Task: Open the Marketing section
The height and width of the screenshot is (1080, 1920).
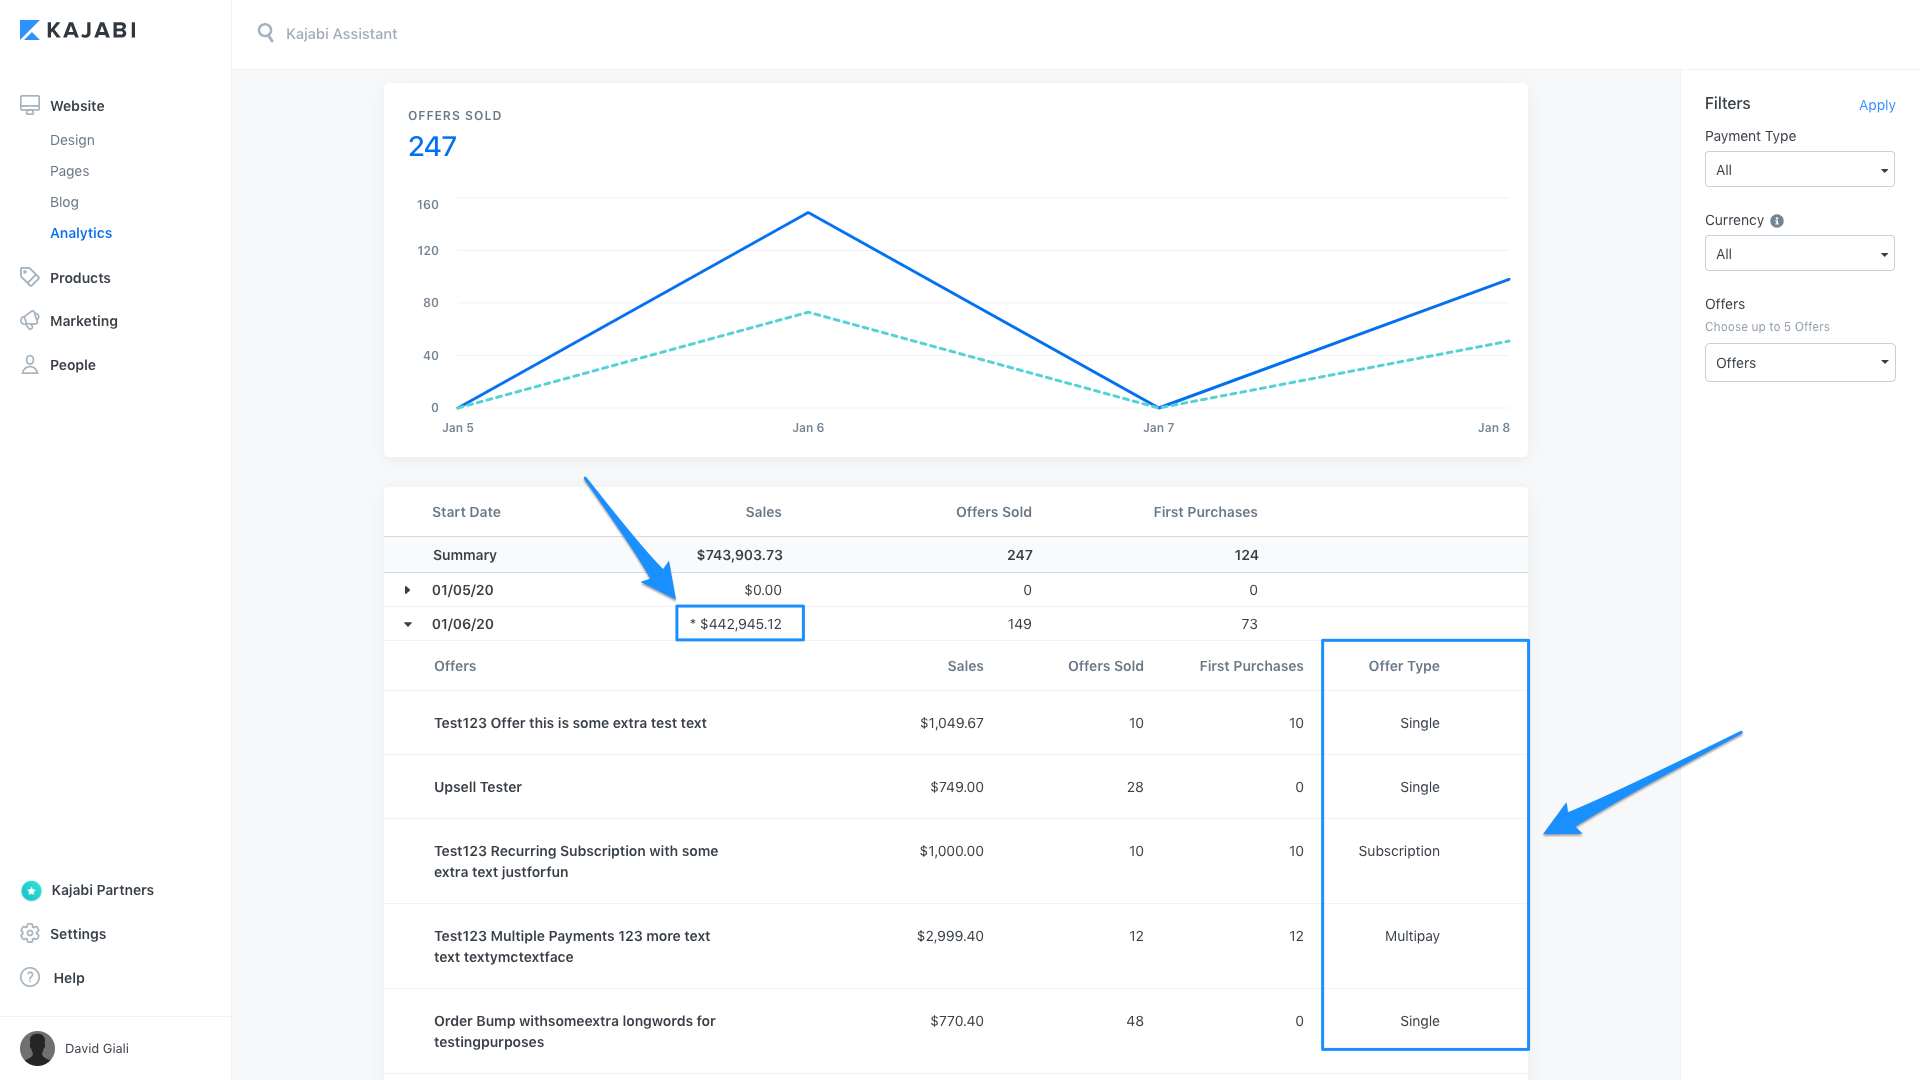Action: point(84,321)
